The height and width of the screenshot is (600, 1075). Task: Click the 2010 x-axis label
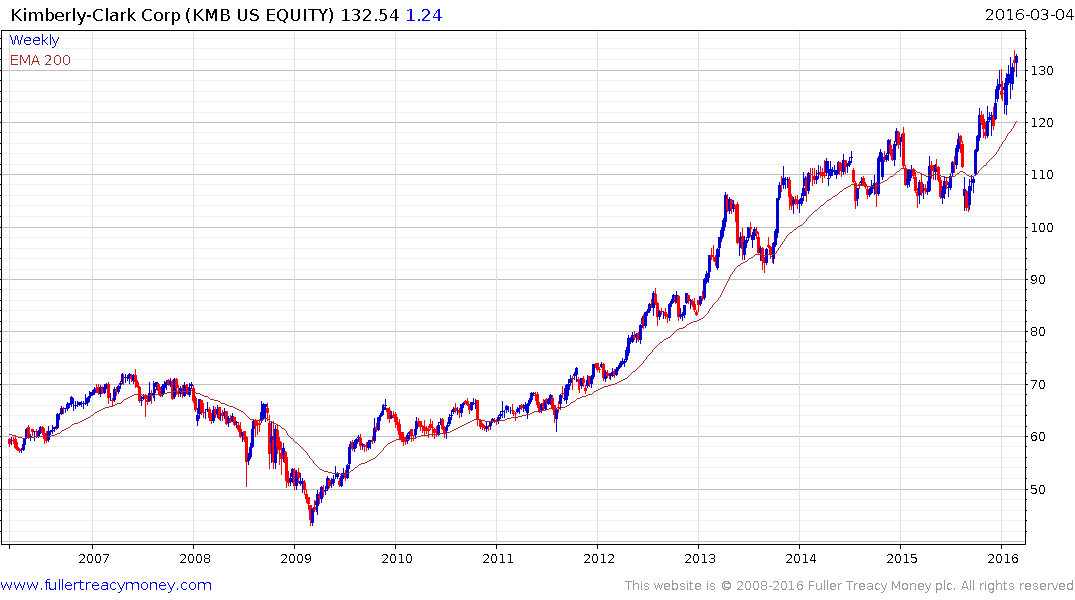(397, 558)
